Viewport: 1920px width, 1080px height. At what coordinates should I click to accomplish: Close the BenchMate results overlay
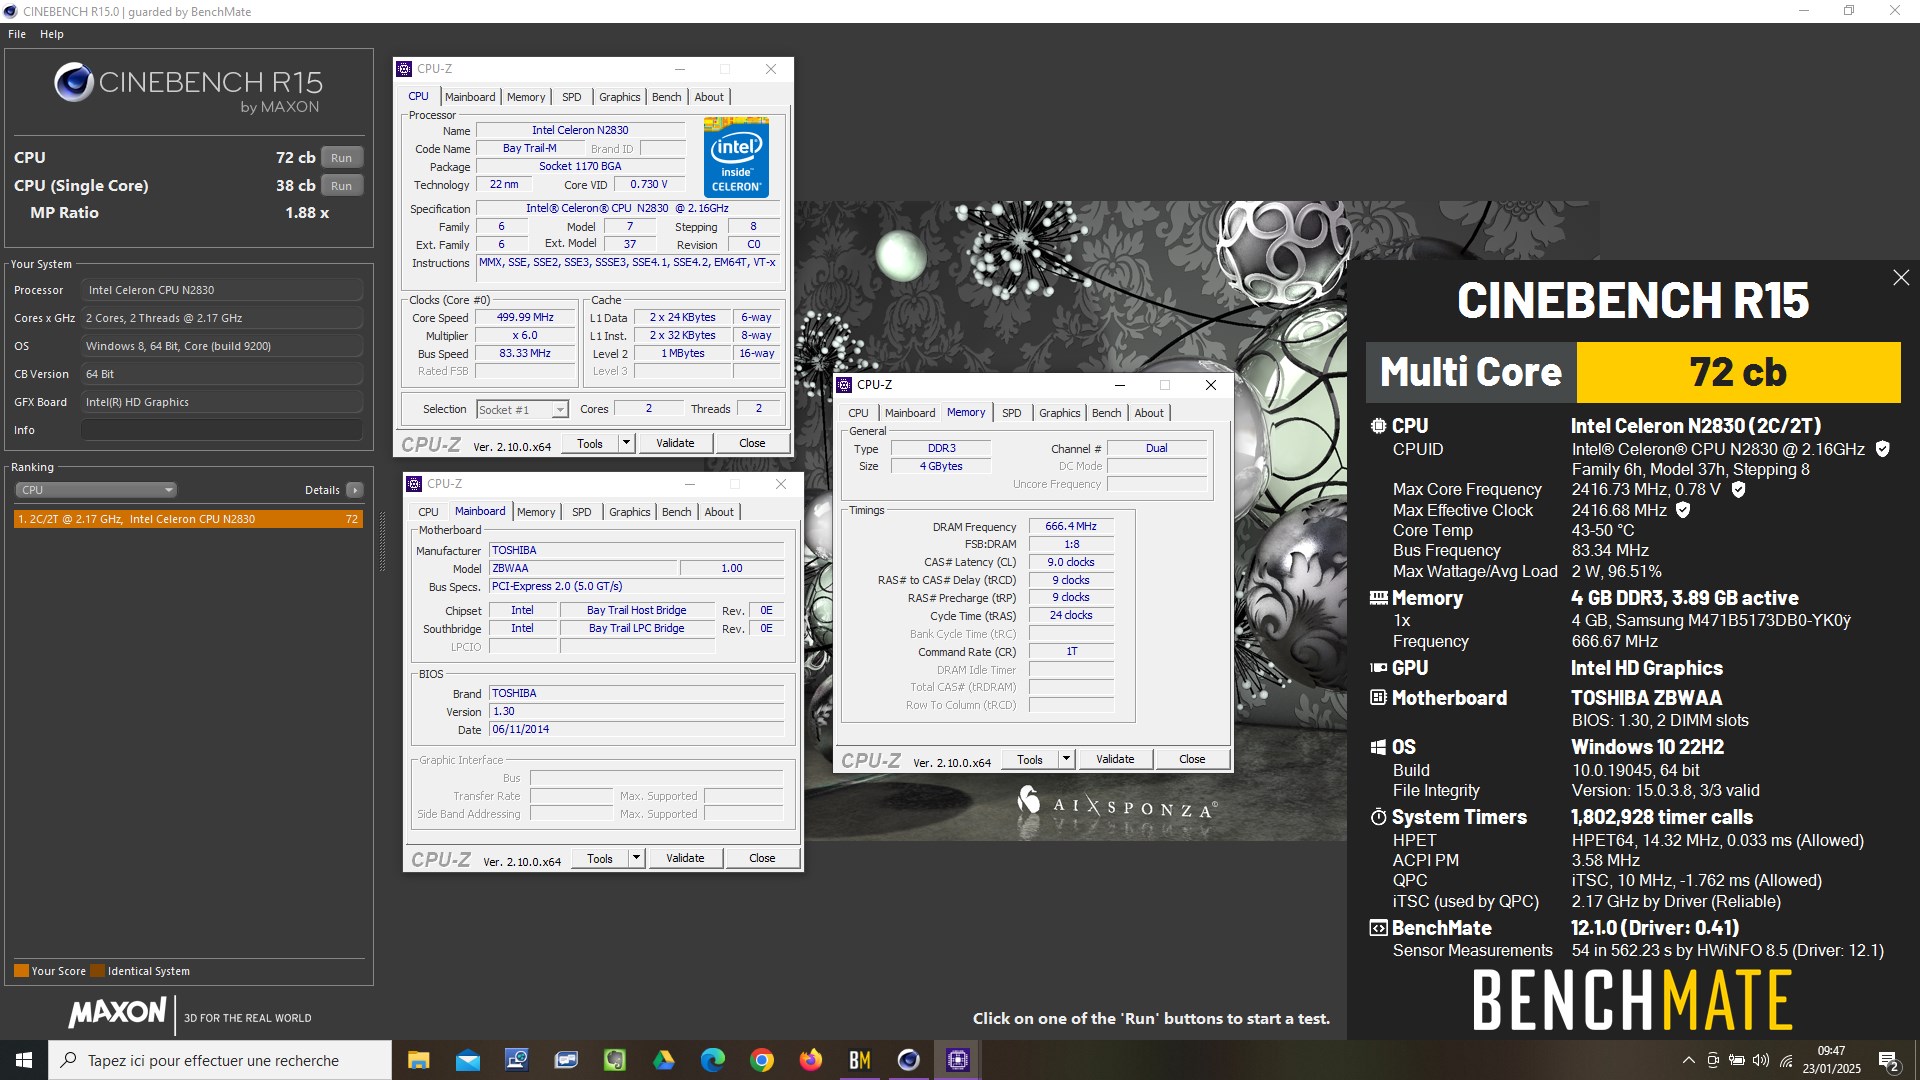1901,278
